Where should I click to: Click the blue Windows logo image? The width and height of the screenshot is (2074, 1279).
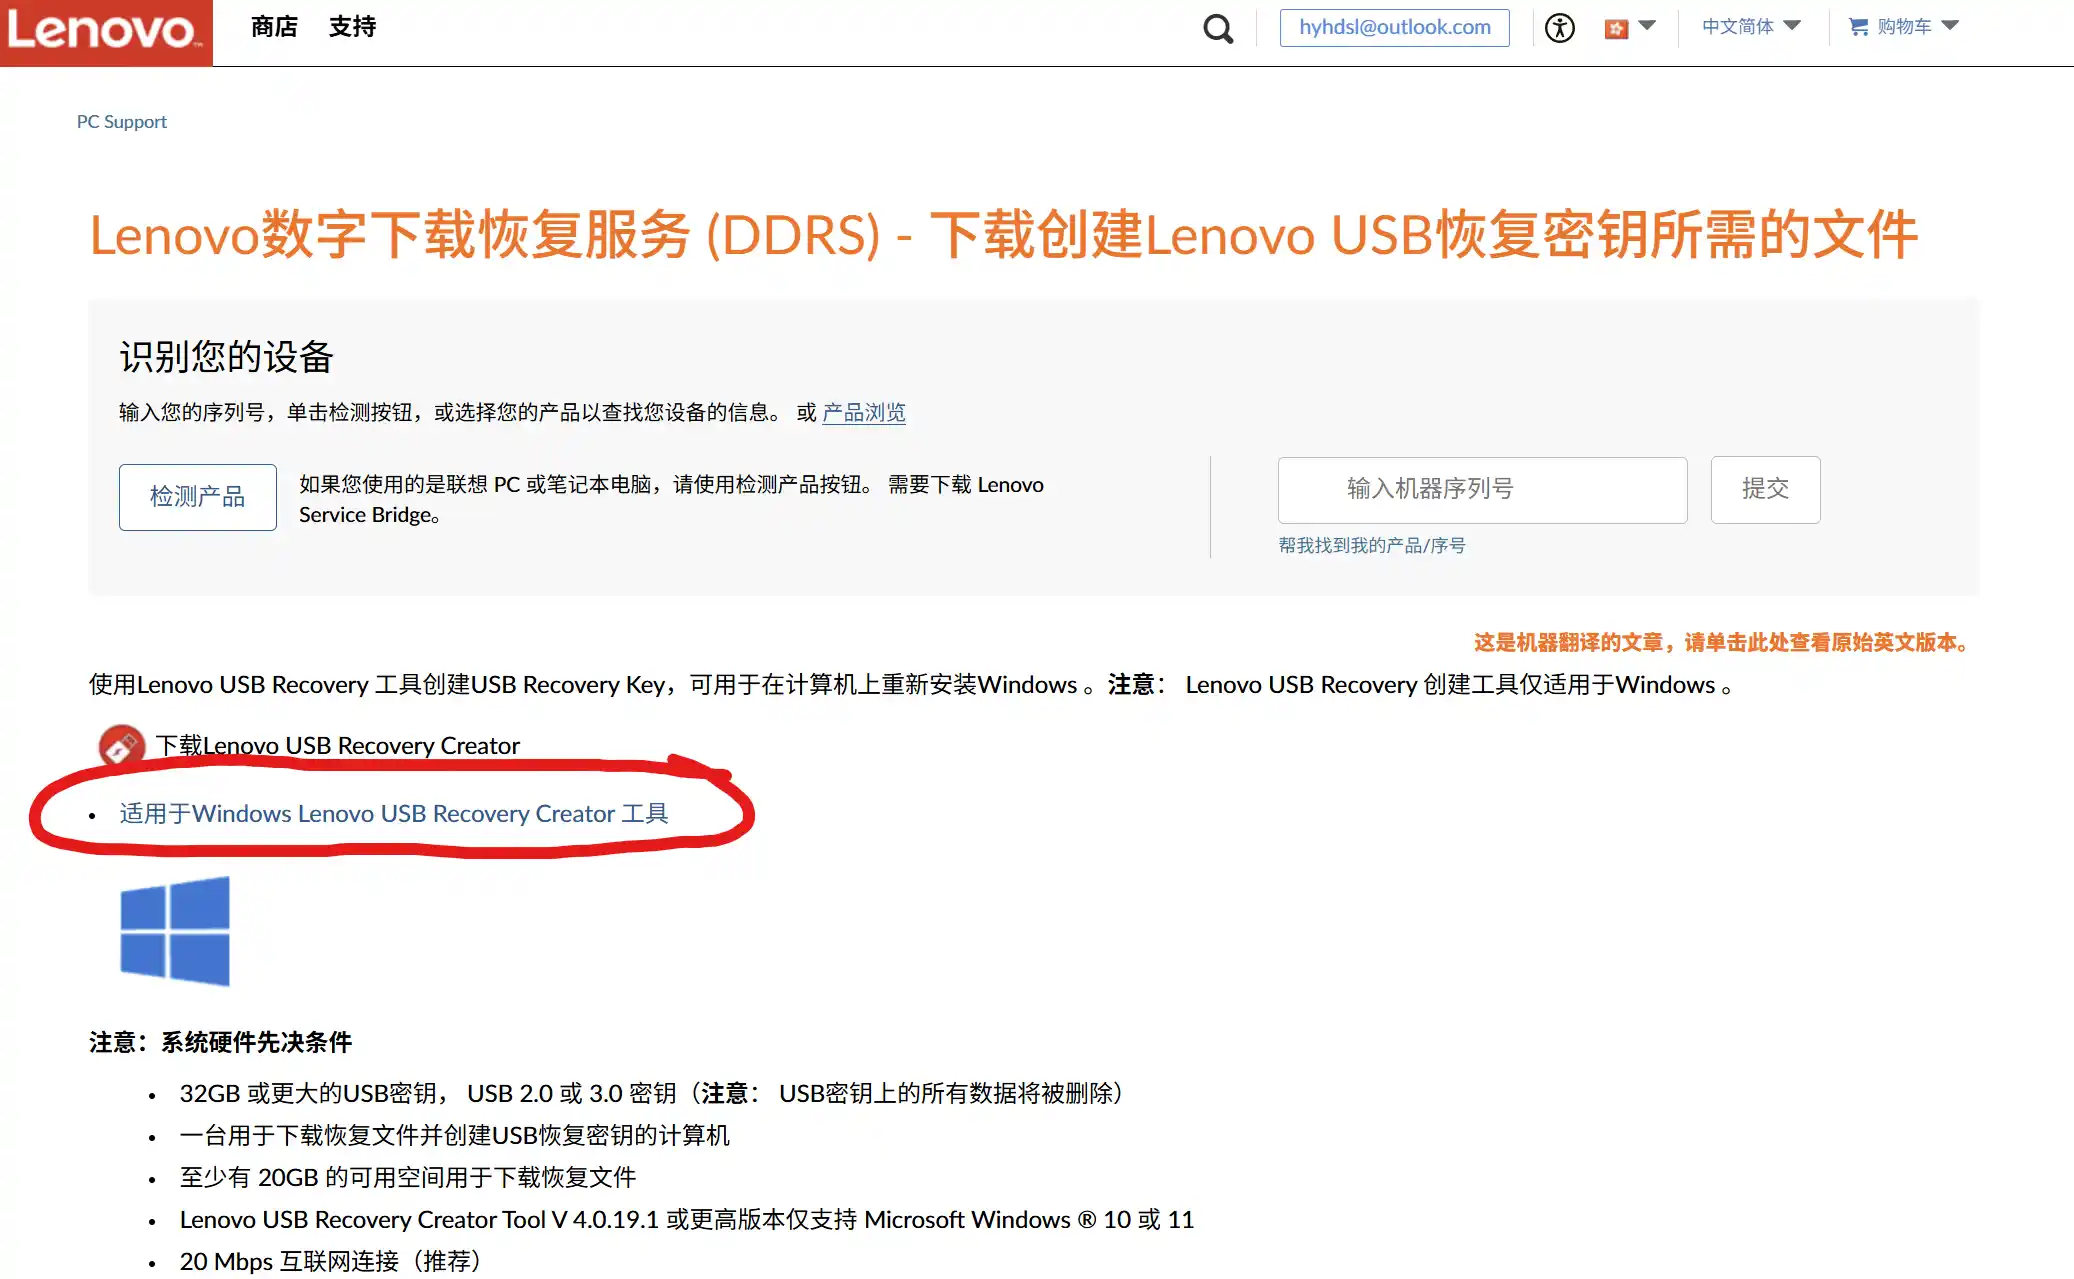click(175, 931)
